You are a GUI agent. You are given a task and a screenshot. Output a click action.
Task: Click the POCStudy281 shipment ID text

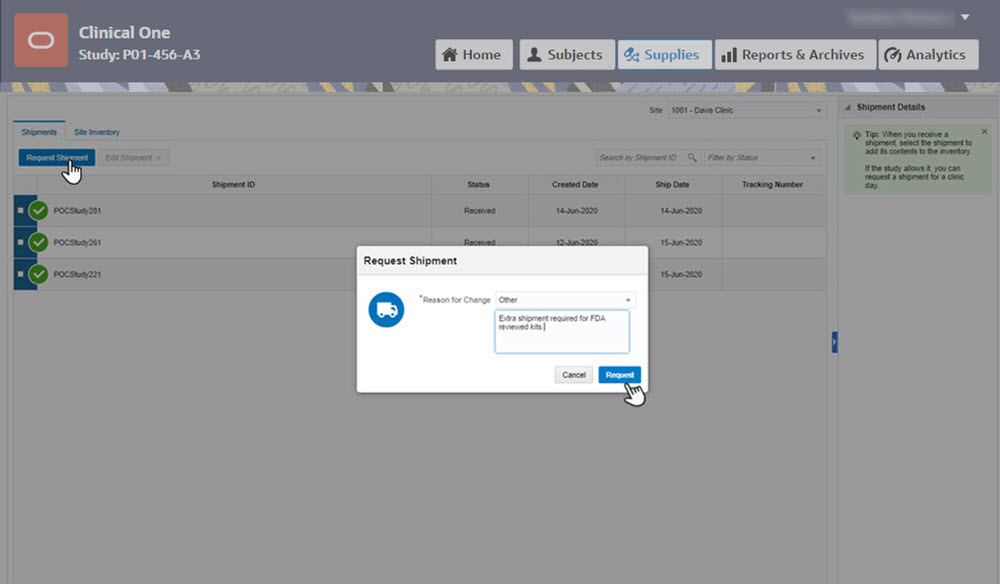77,211
